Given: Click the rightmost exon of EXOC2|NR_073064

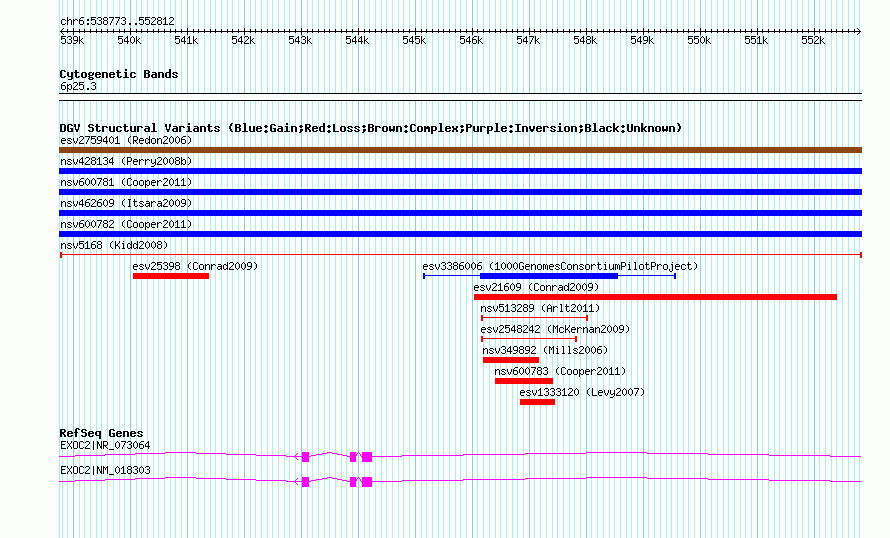Looking at the screenshot, I should (x=367, y=457).
